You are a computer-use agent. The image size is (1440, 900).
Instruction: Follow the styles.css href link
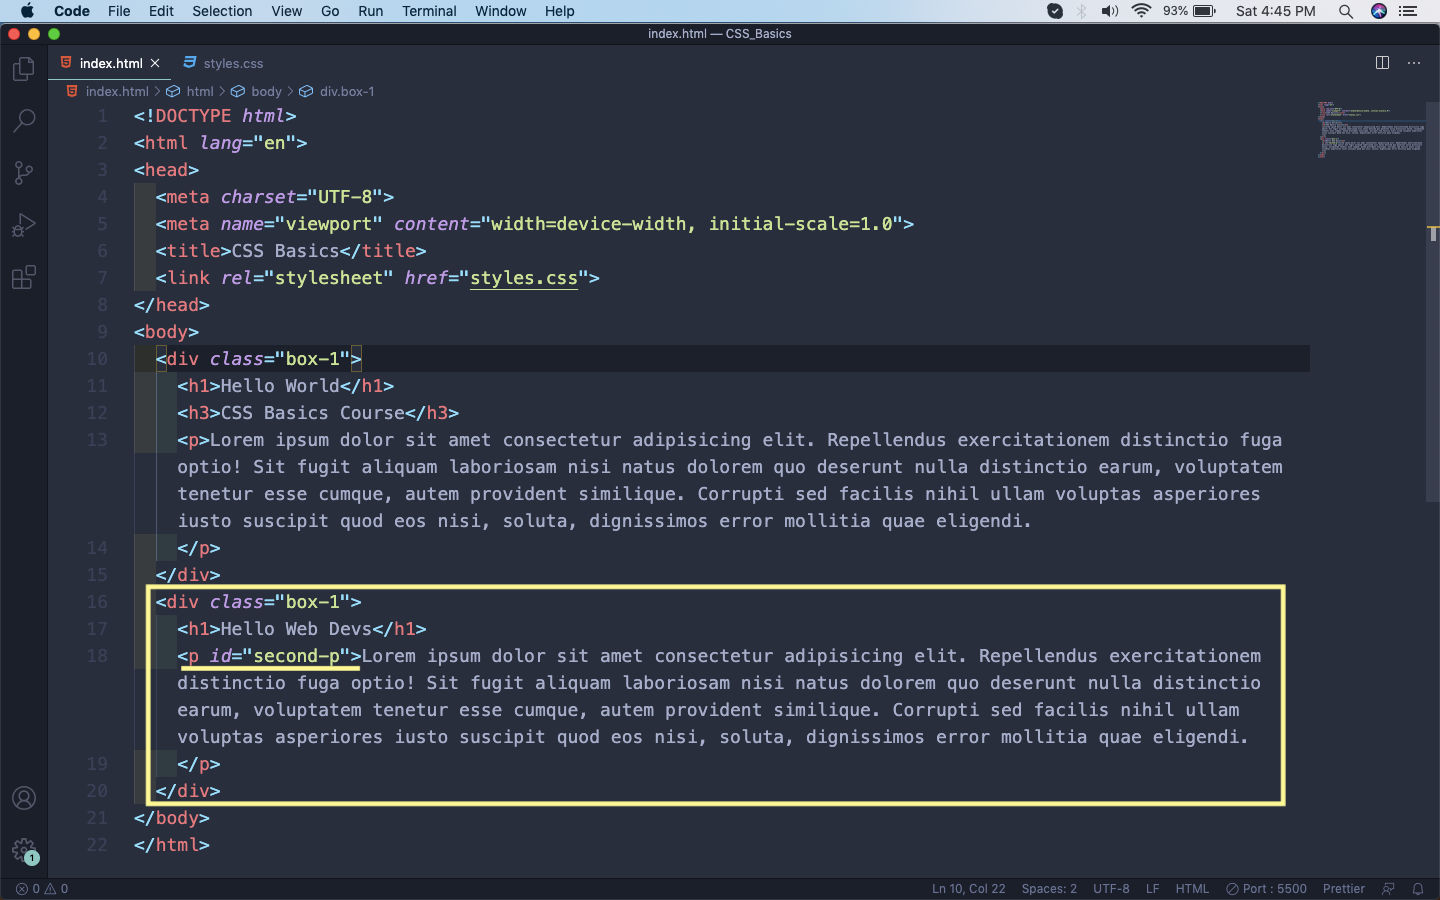(524, 278)
